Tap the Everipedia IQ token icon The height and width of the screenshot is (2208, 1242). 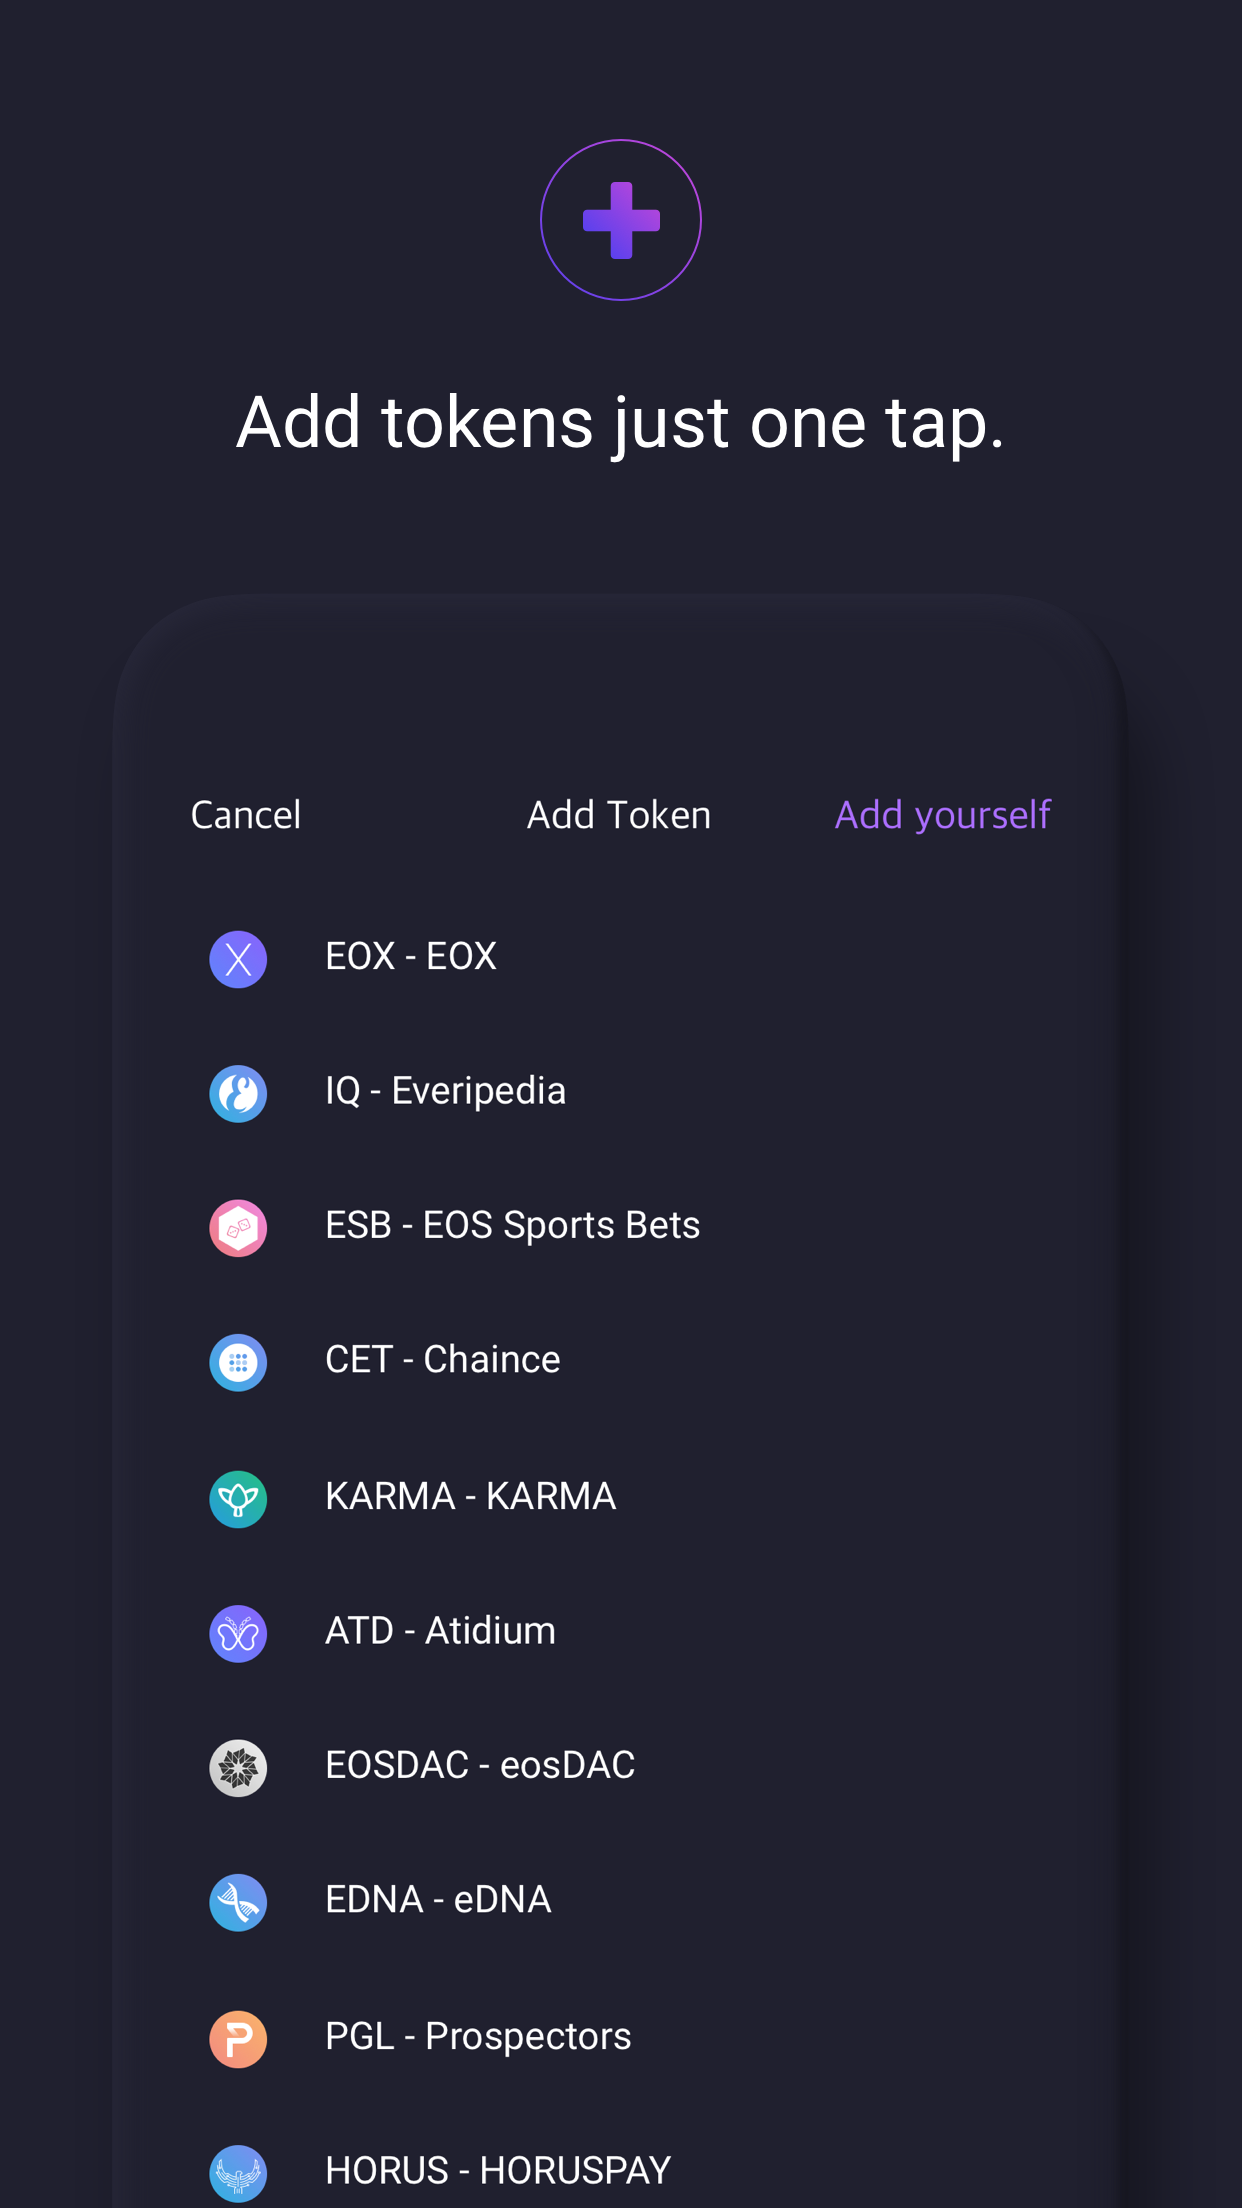pyautogui.click(x=238, y=1093)
